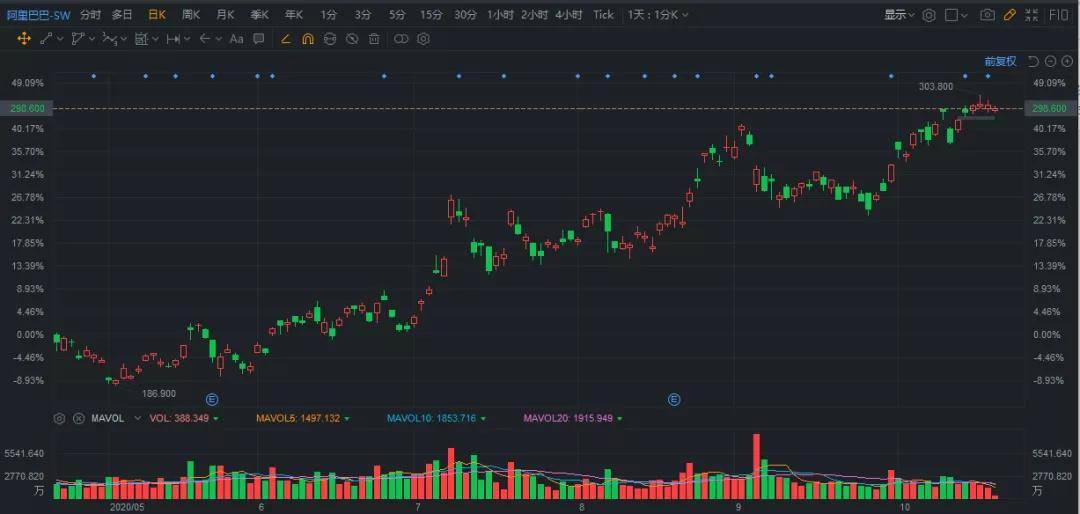Click the text annotation Aa tool

pyautogui.click(x=236, y=39)
